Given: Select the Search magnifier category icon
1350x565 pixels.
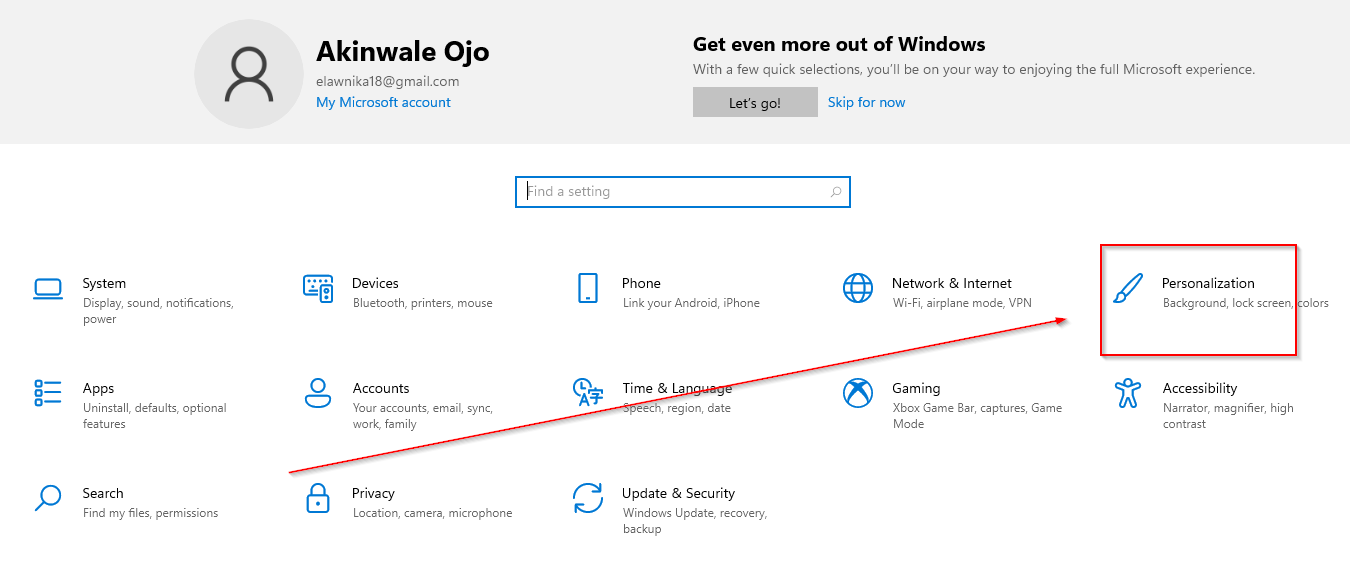Looking at the screenshot, I should tap(48, 497).
